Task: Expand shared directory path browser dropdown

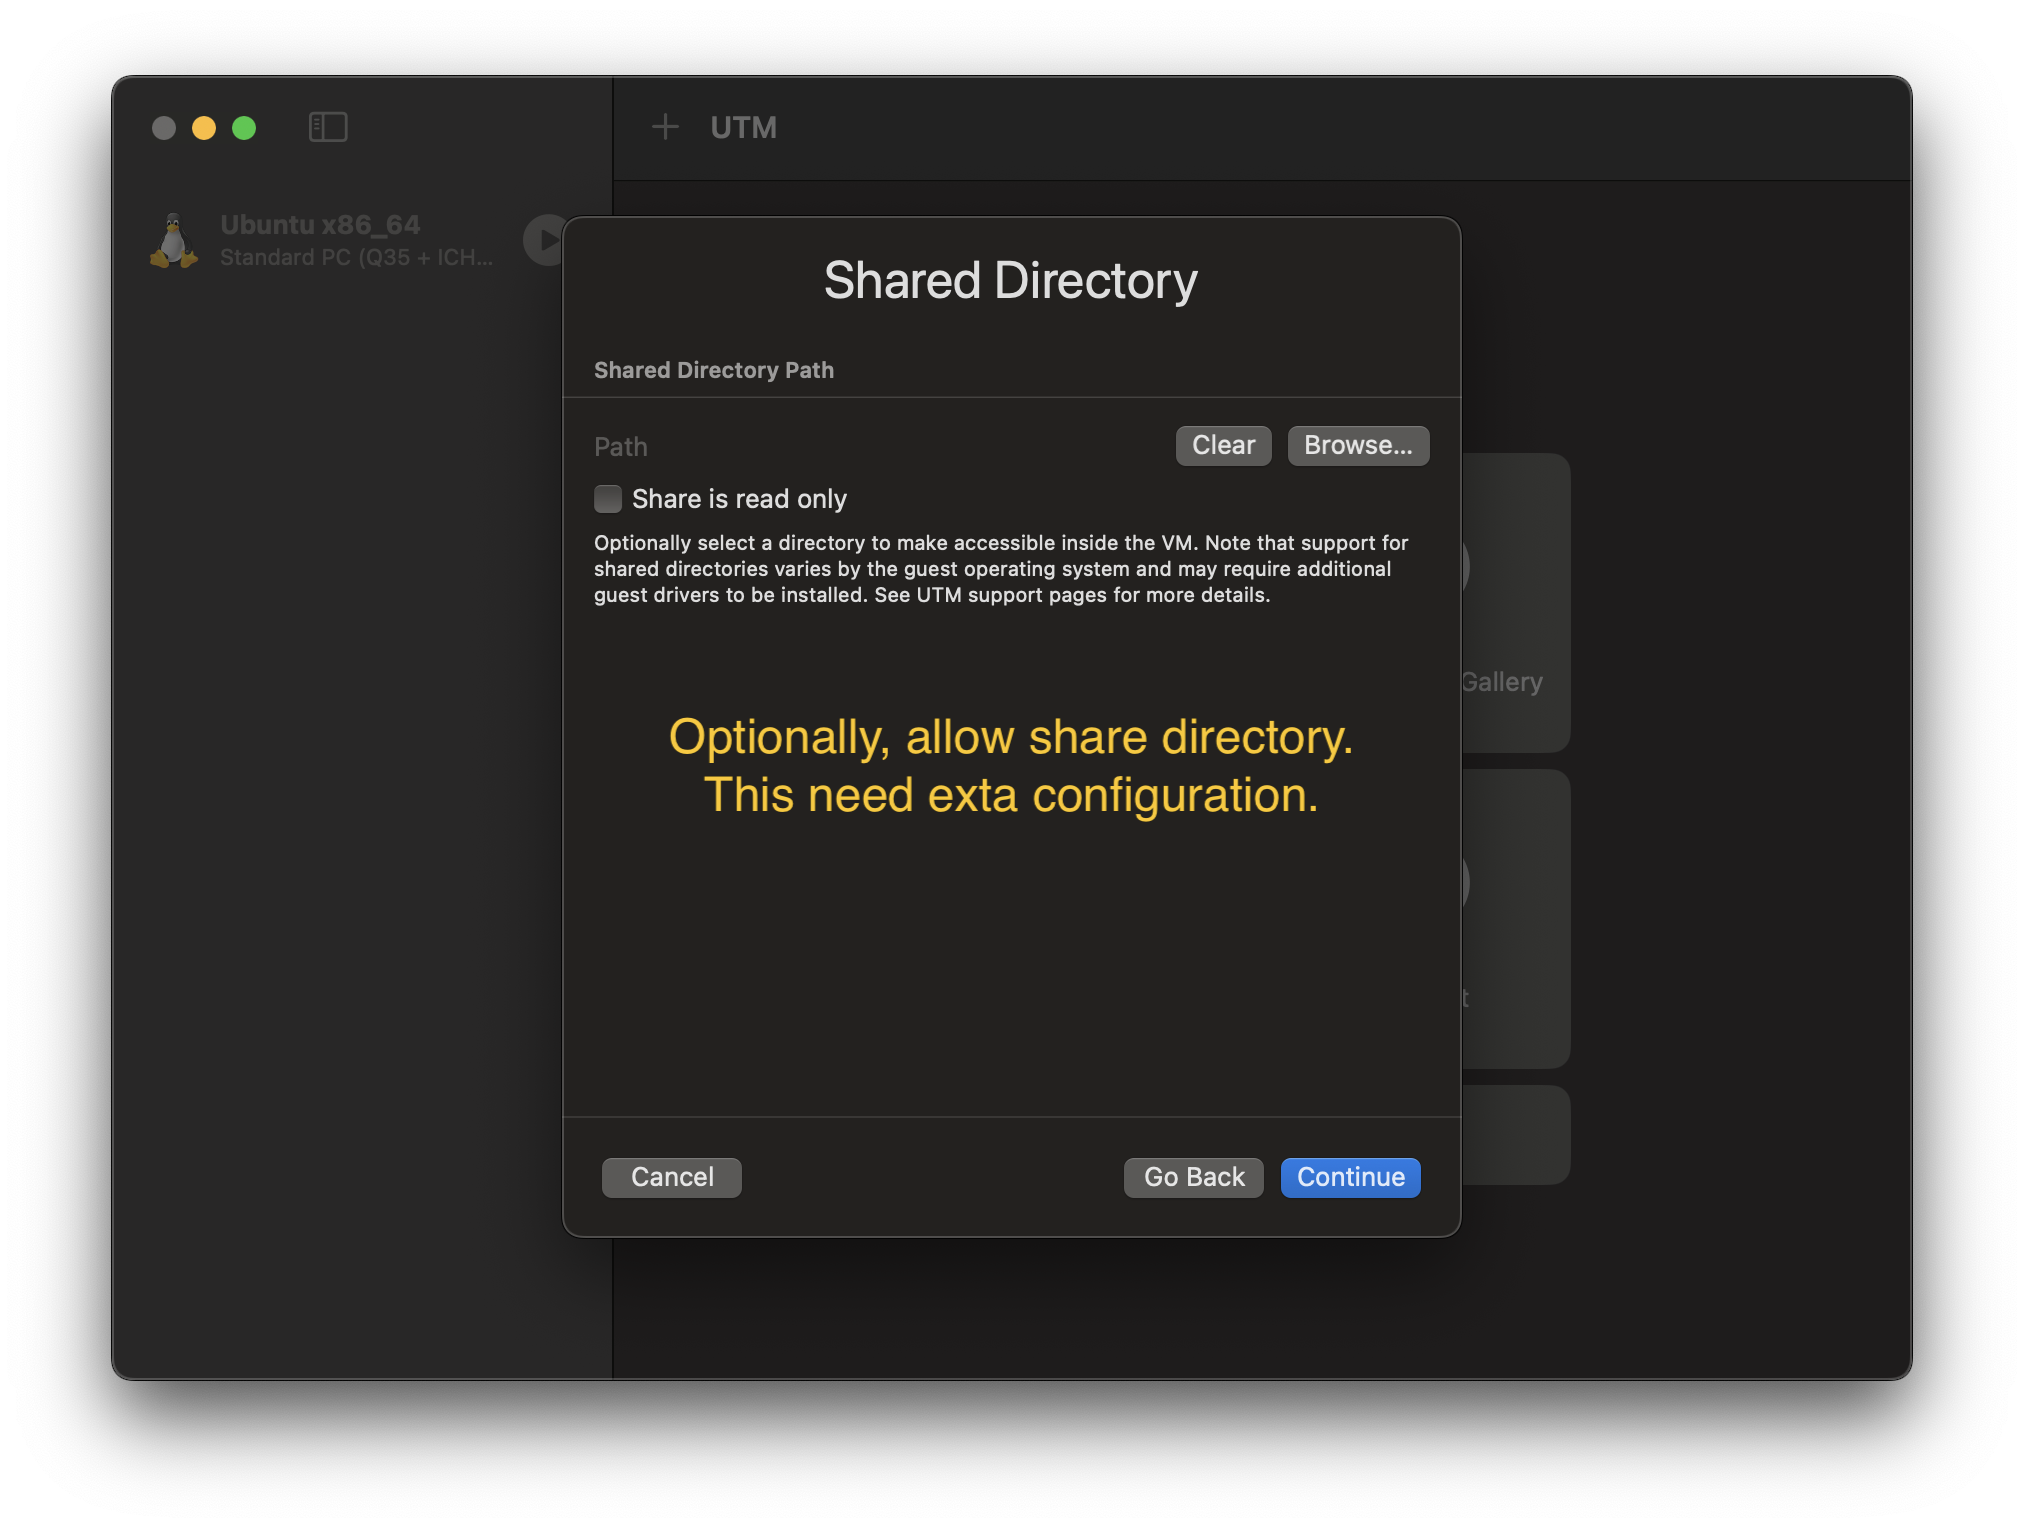Action: [x=1355, y=445]
